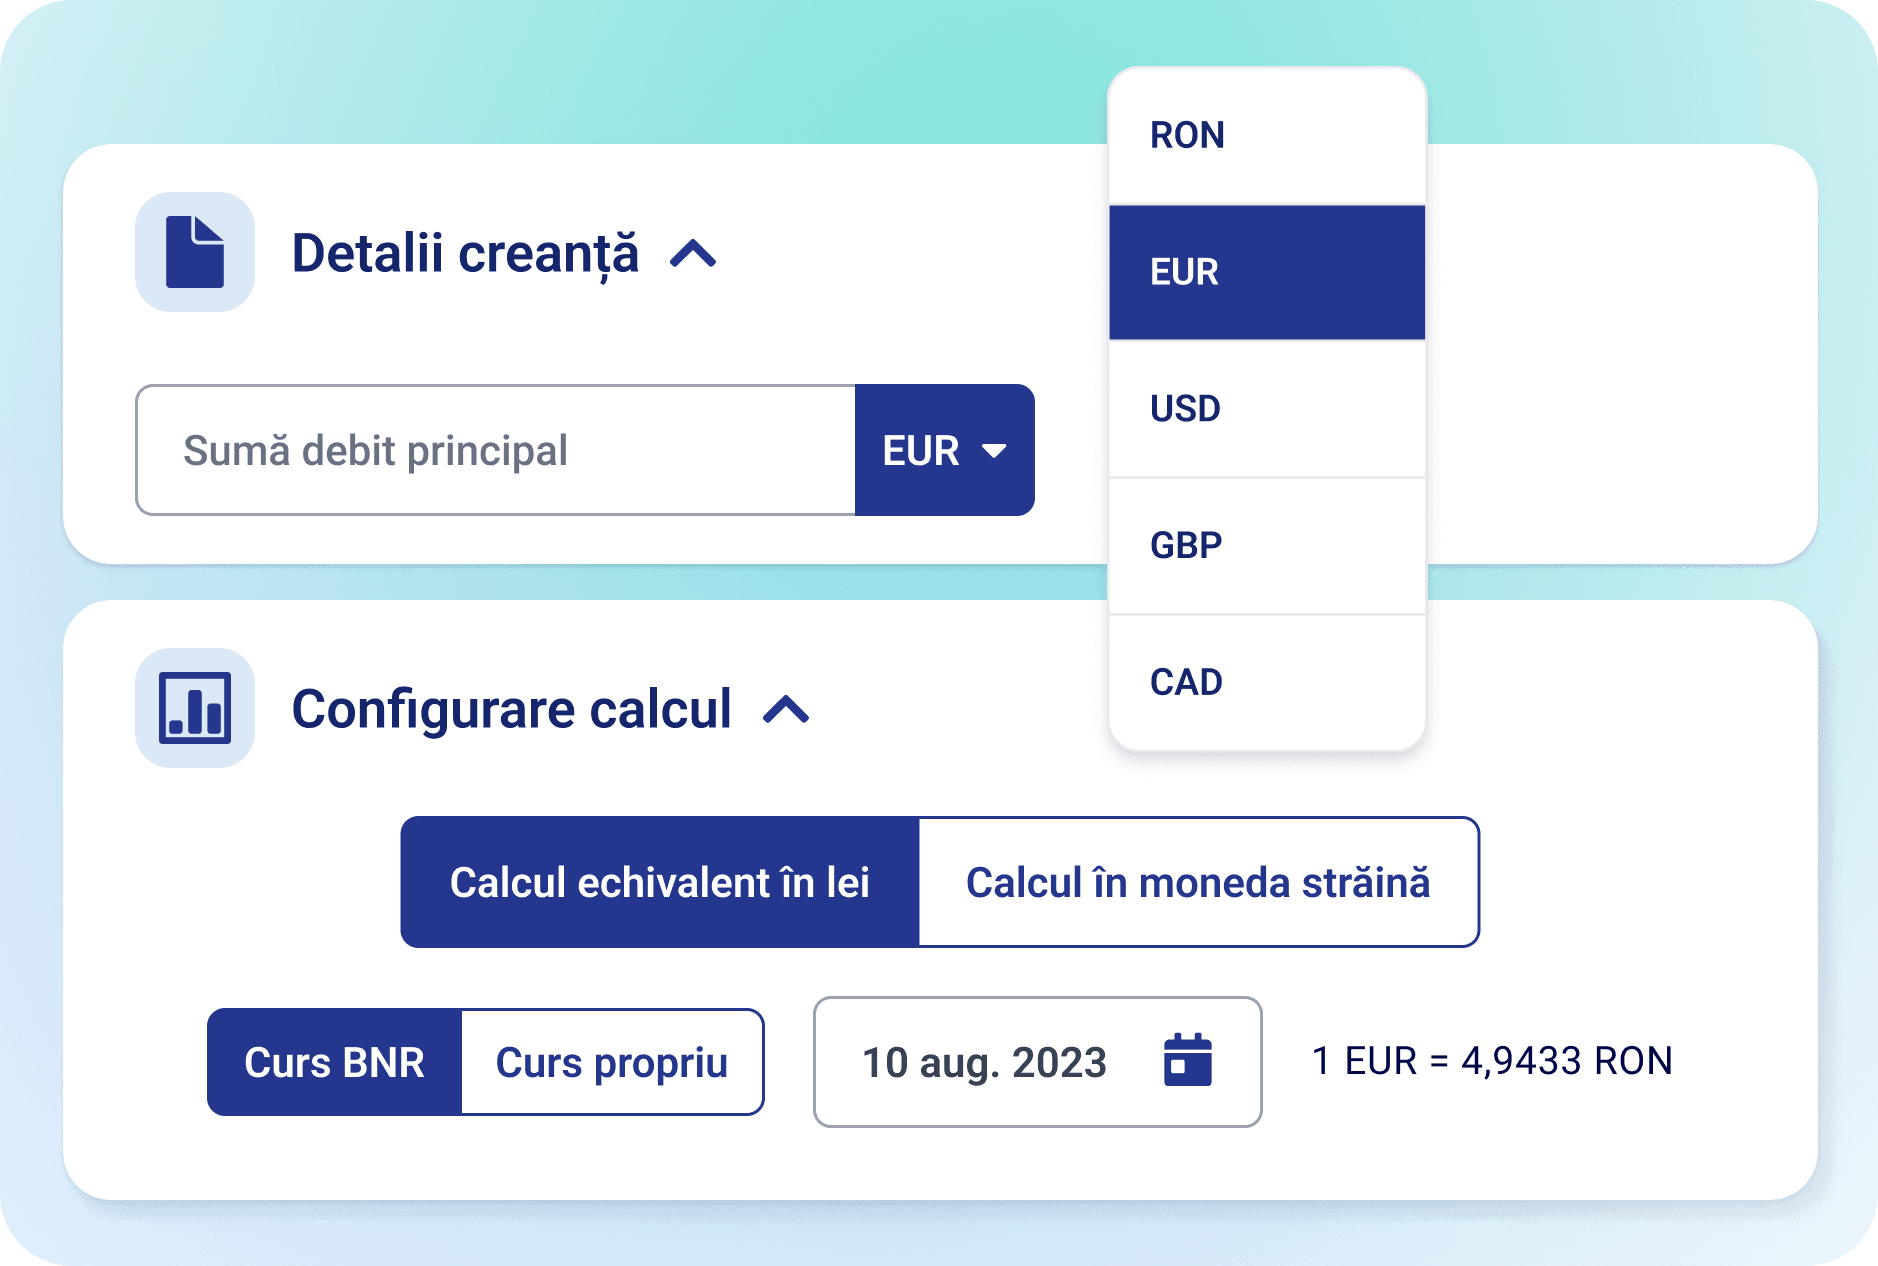This screenshot has width=1878, height=1266.
Task: Click the 10 aug. 2023 date field
Action: [984, 1062]
